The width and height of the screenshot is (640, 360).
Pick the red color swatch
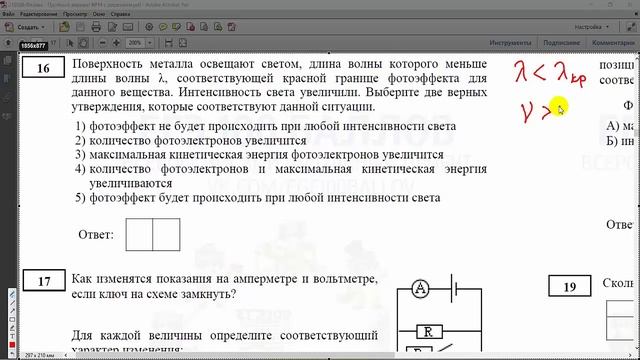click(x=12, y=345)
